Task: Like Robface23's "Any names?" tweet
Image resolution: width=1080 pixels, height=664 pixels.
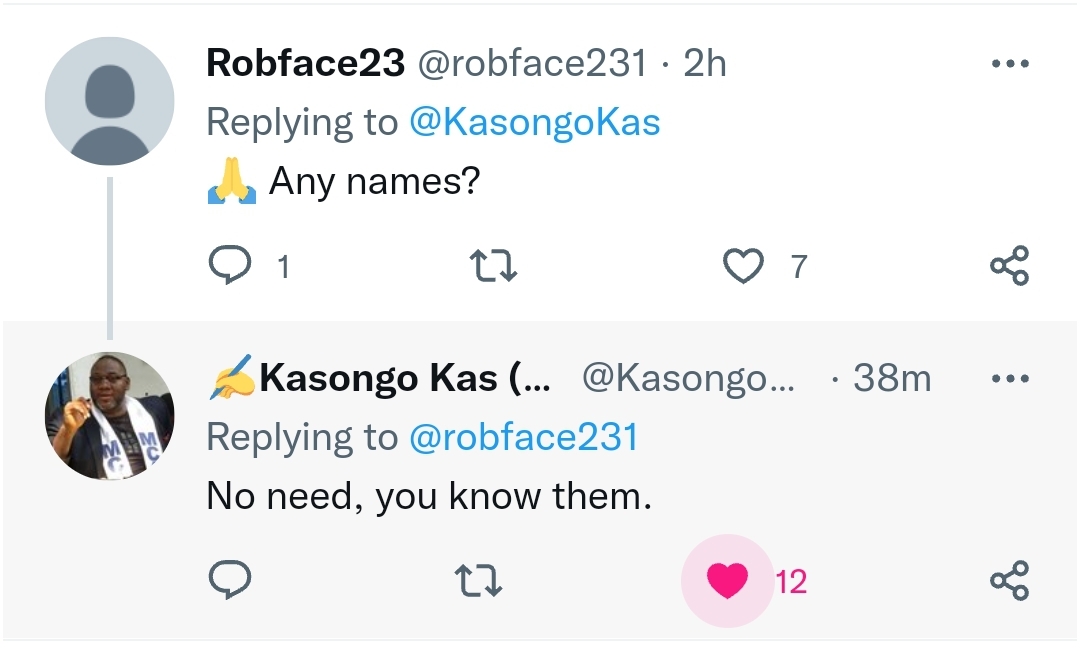Action: point(743,266)
